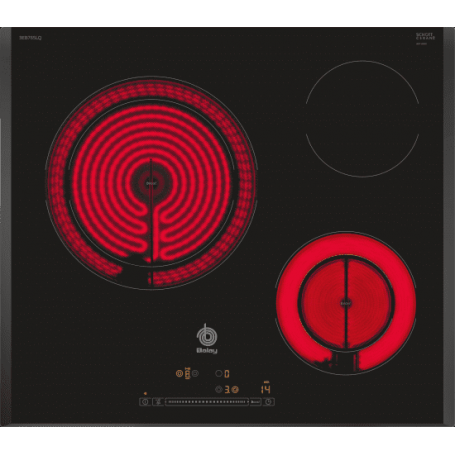
Task: Tap the timer clock button at slider's right end
Action: (269, 402)
